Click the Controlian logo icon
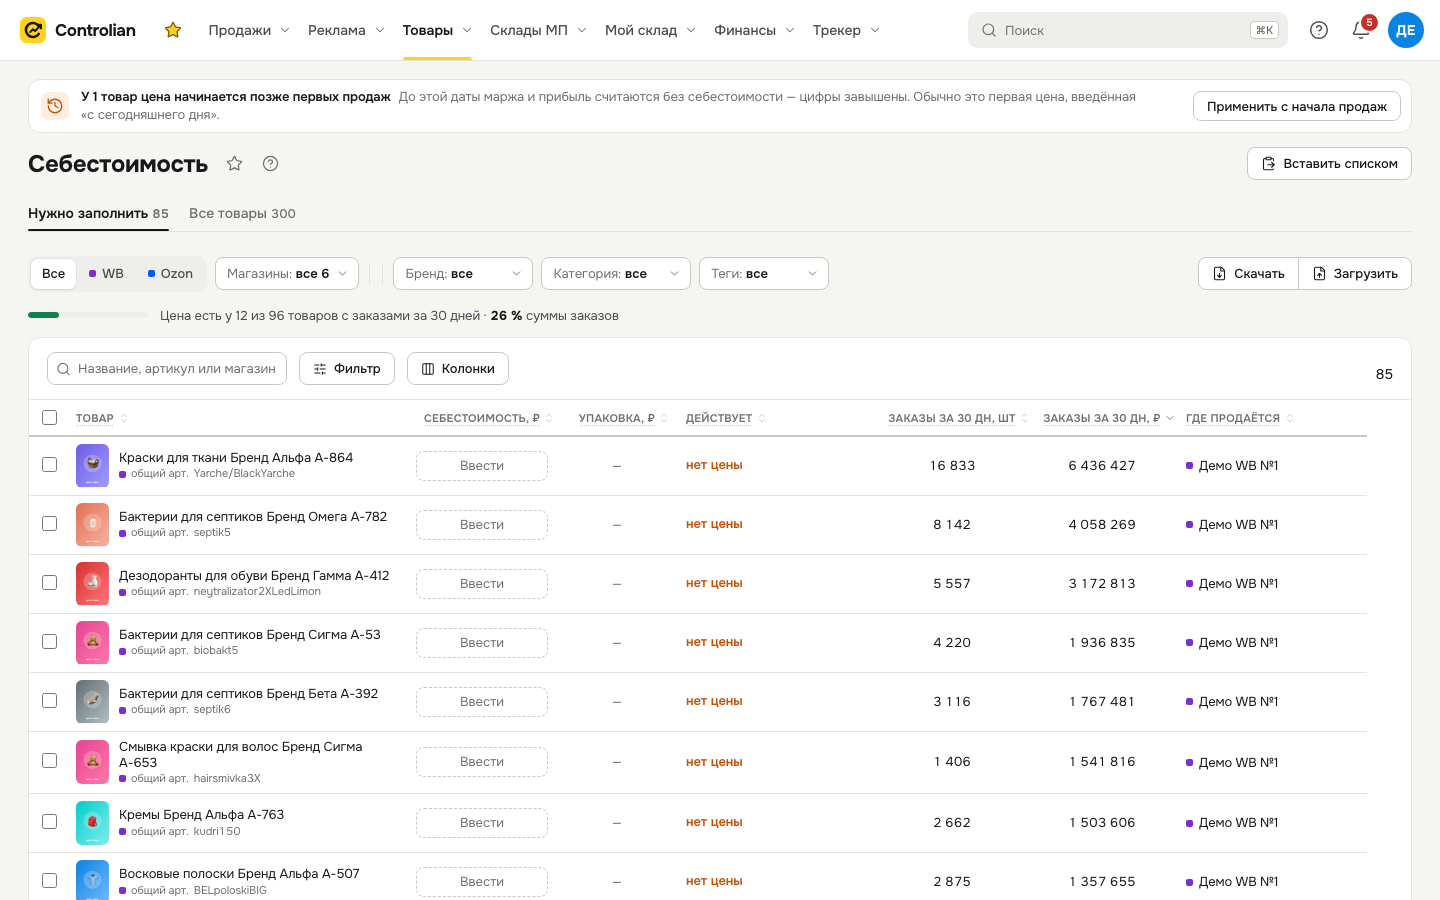 pyautogui.click(x=33, y=30)
